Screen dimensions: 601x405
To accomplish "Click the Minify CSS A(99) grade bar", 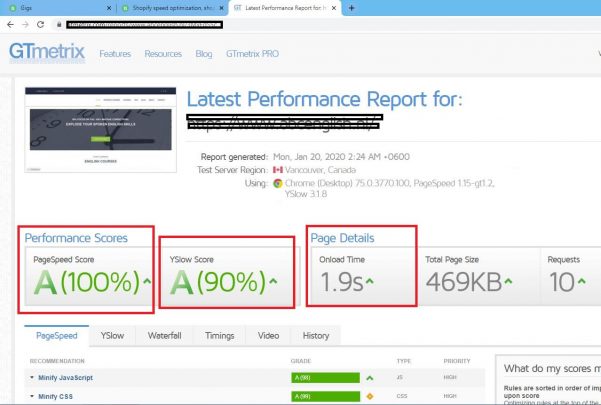I will tap(325, 396).
